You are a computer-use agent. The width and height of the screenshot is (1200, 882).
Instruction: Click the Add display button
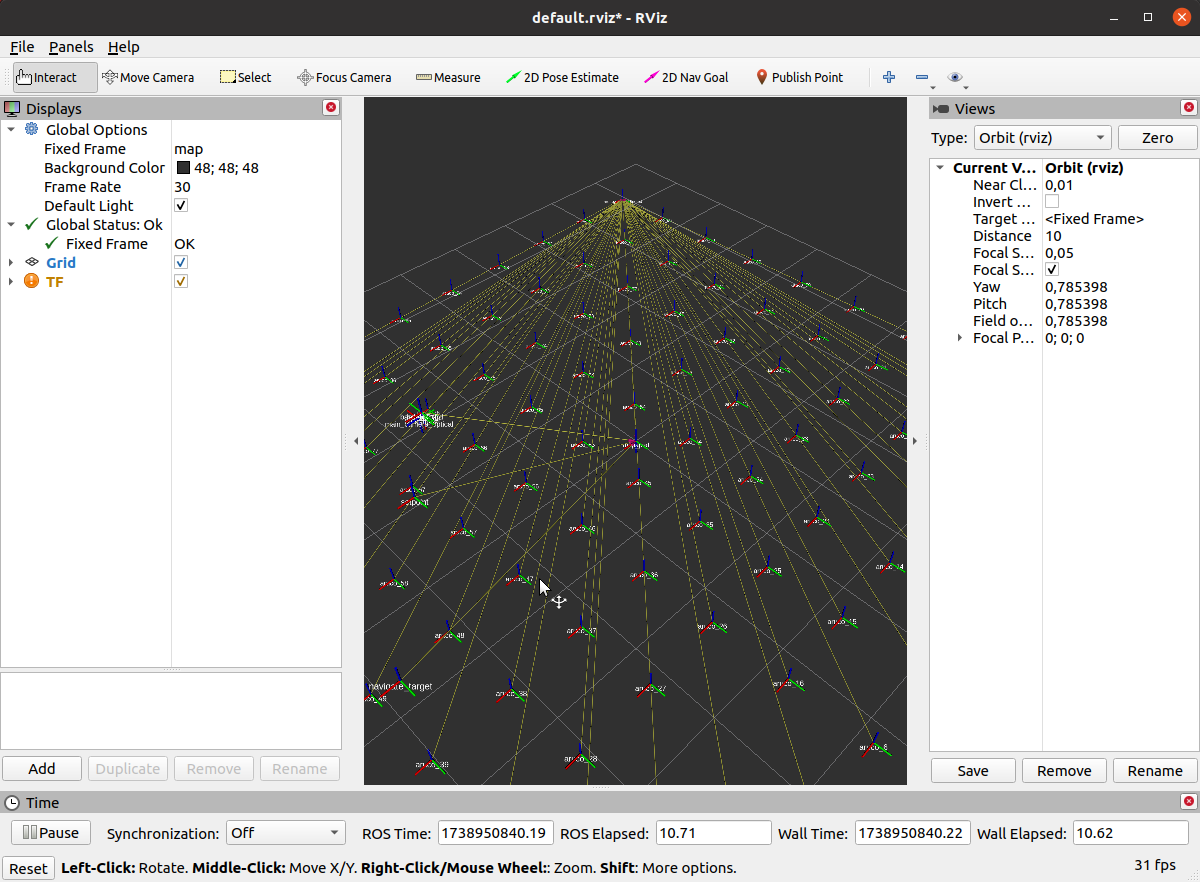[42, 769]
